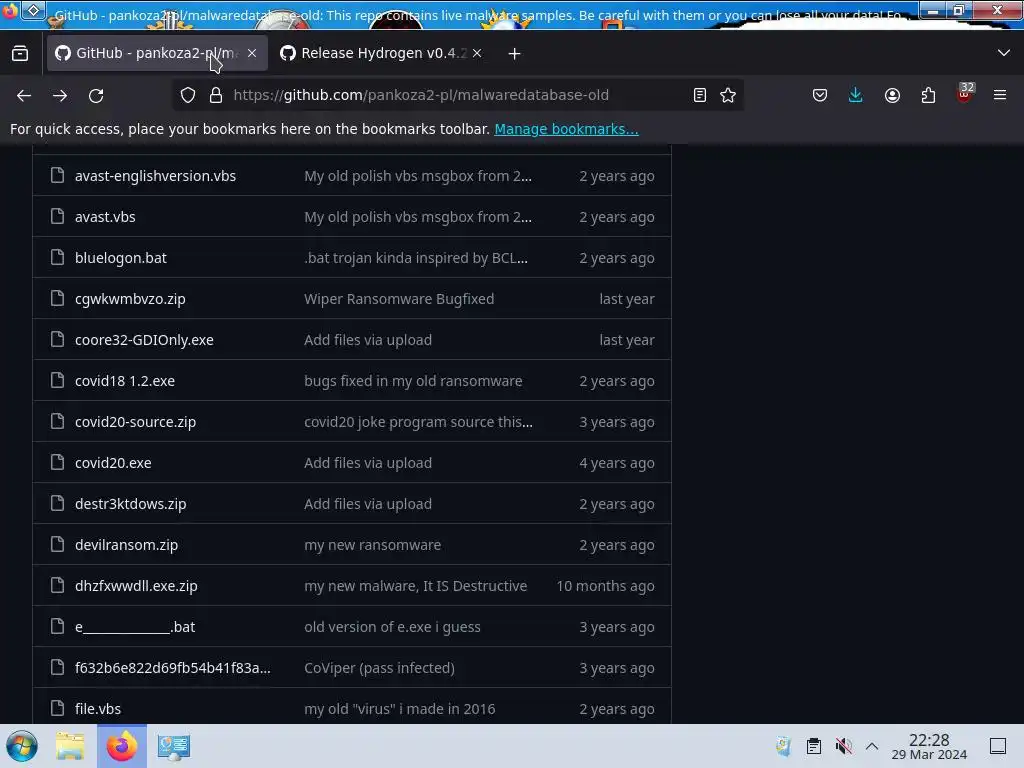
Task: Open the Firefox account icon
Action: click(x=892, y=95)
